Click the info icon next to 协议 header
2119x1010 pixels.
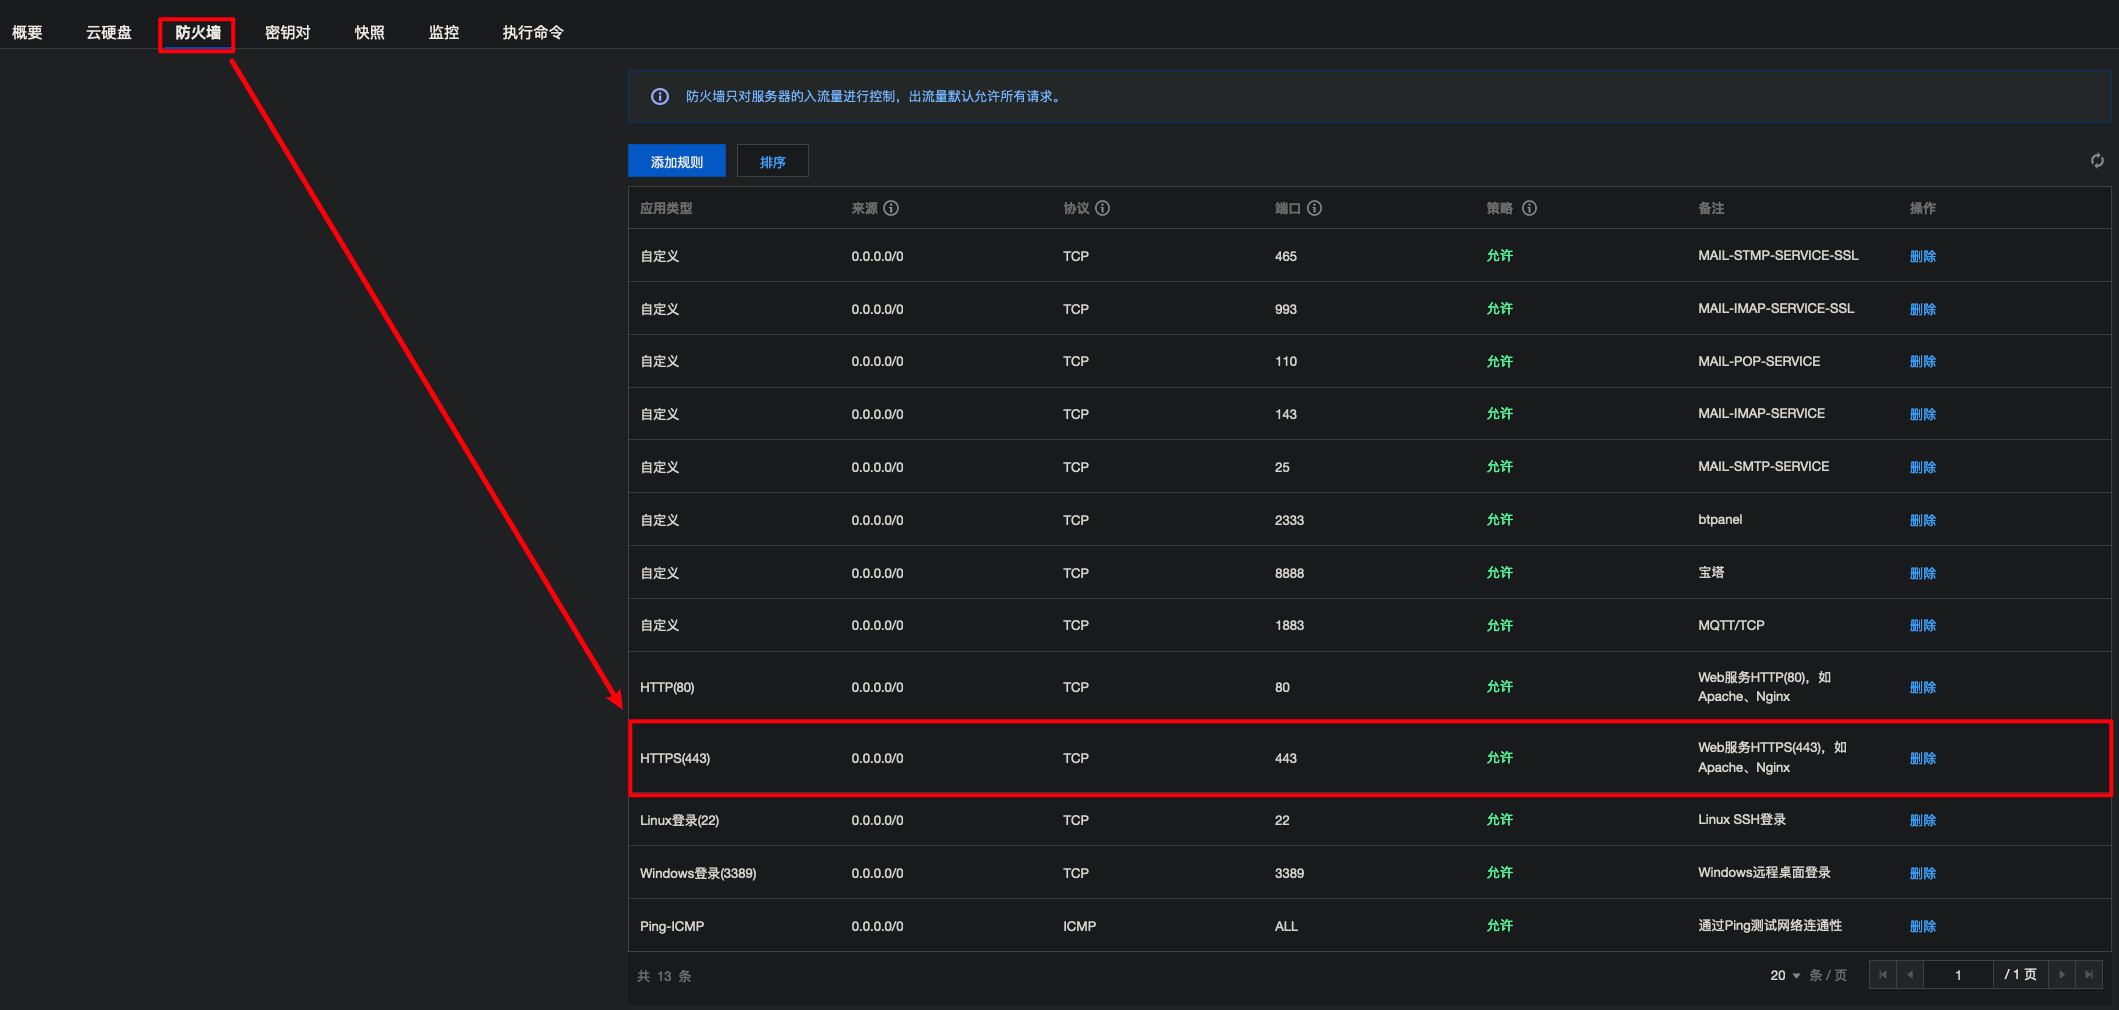coord(1103,208)
